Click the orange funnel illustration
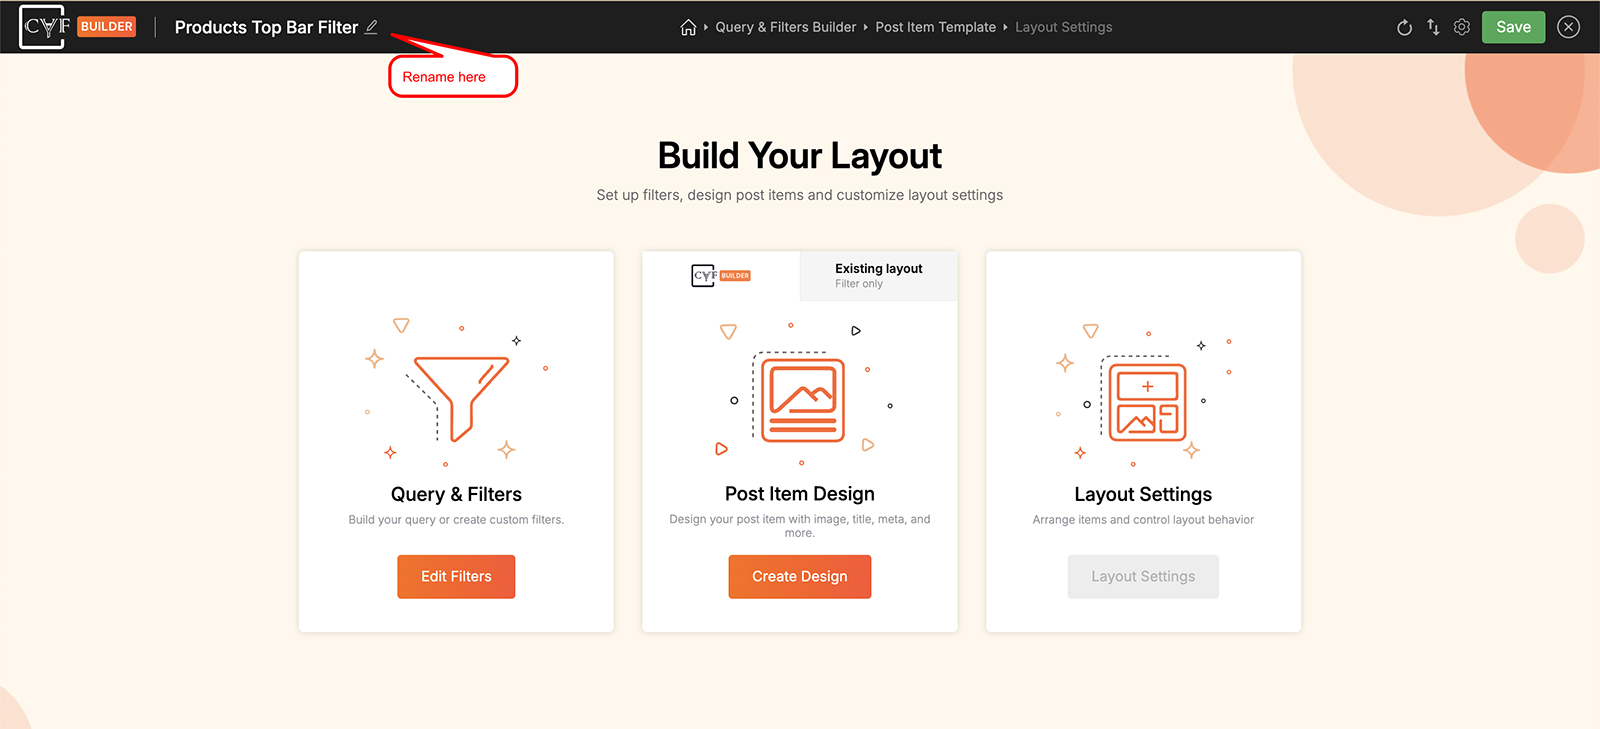Image resolution: width=1600 pixels, height=729 pixels. pos(460,398)
